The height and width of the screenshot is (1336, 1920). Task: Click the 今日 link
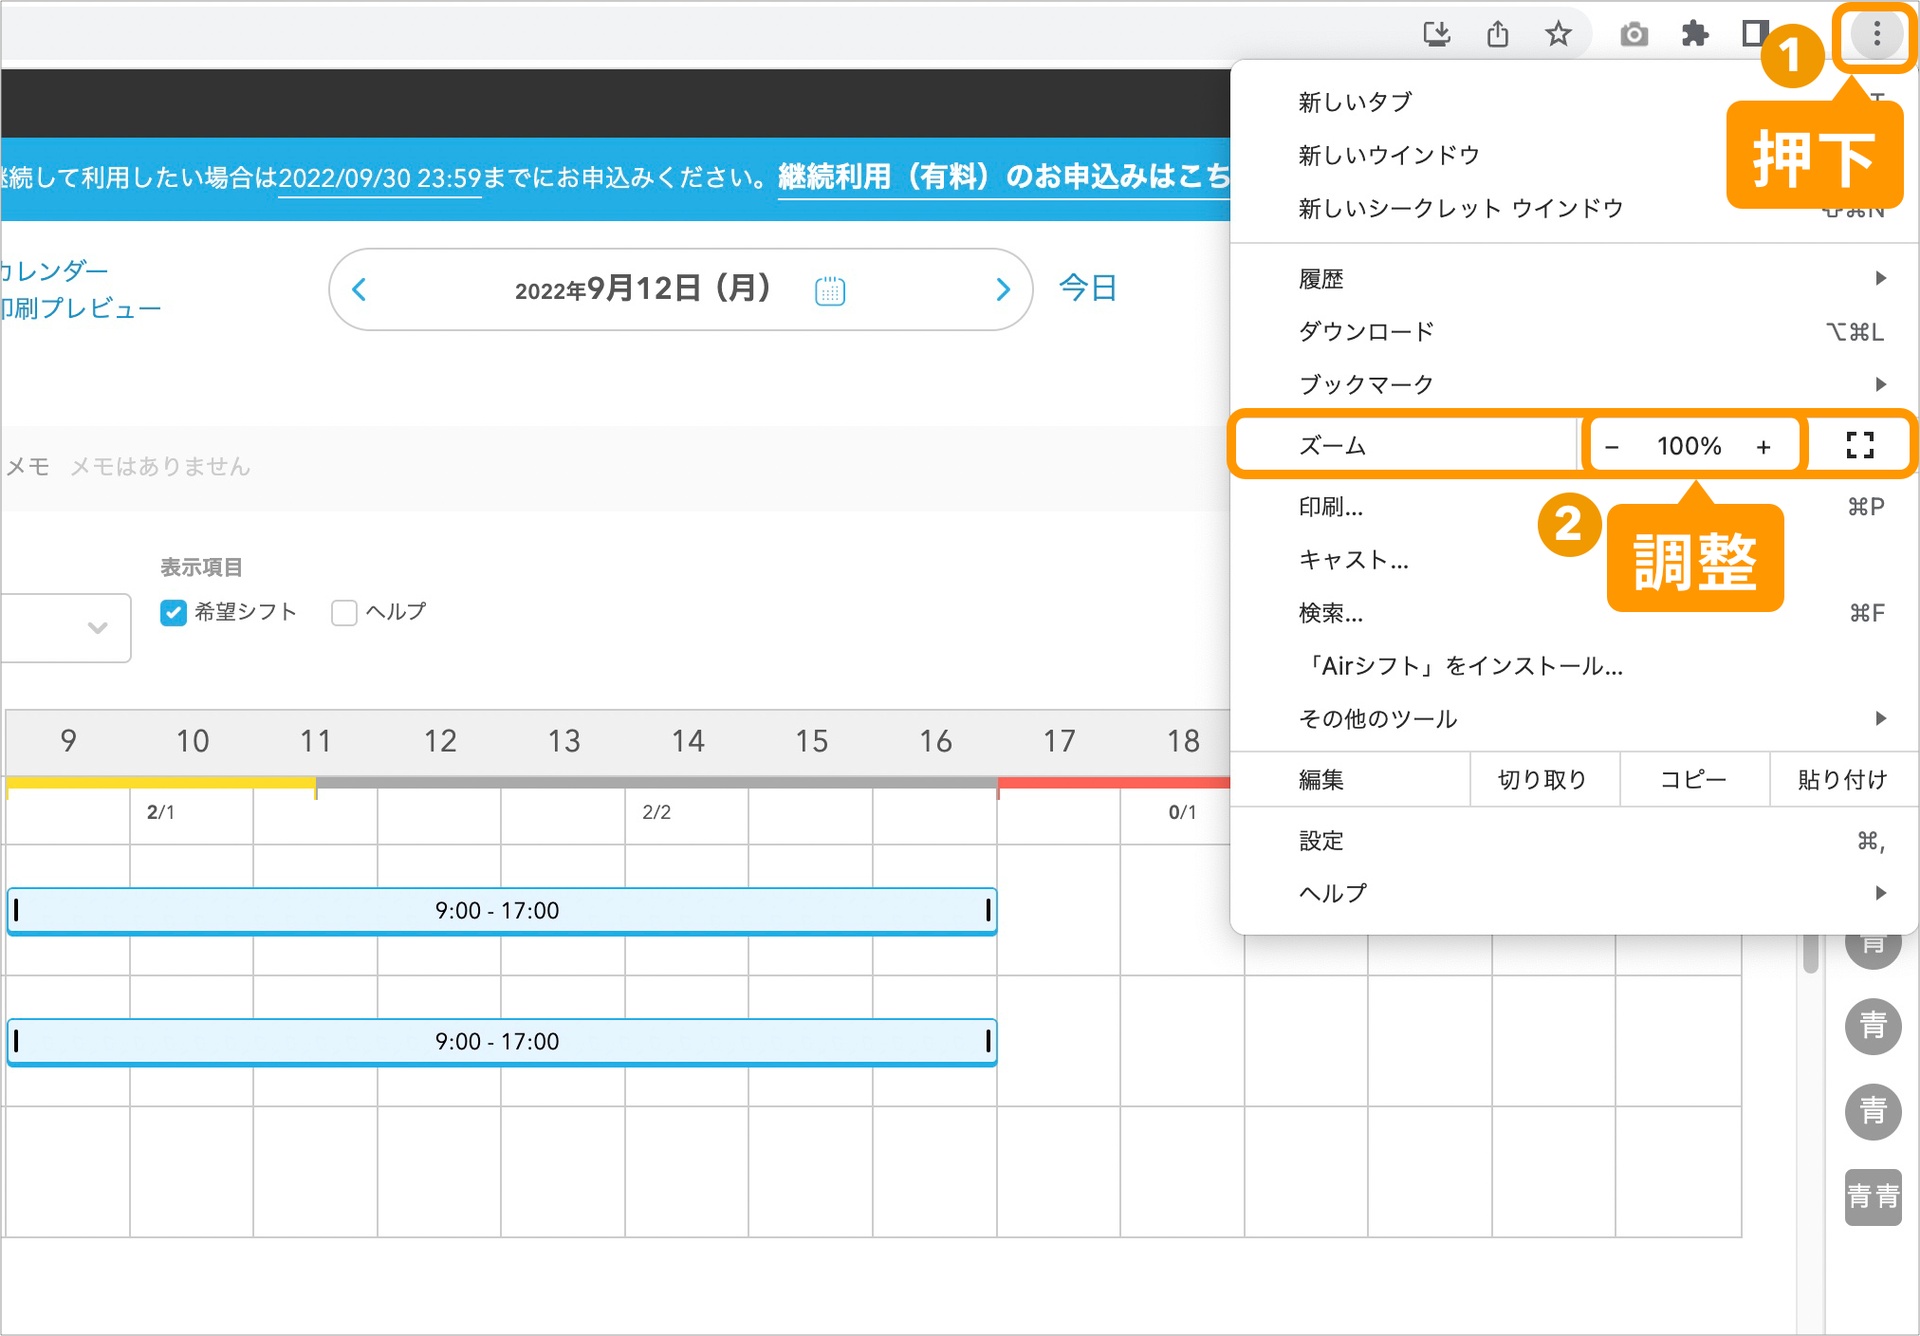(1087, 288)
